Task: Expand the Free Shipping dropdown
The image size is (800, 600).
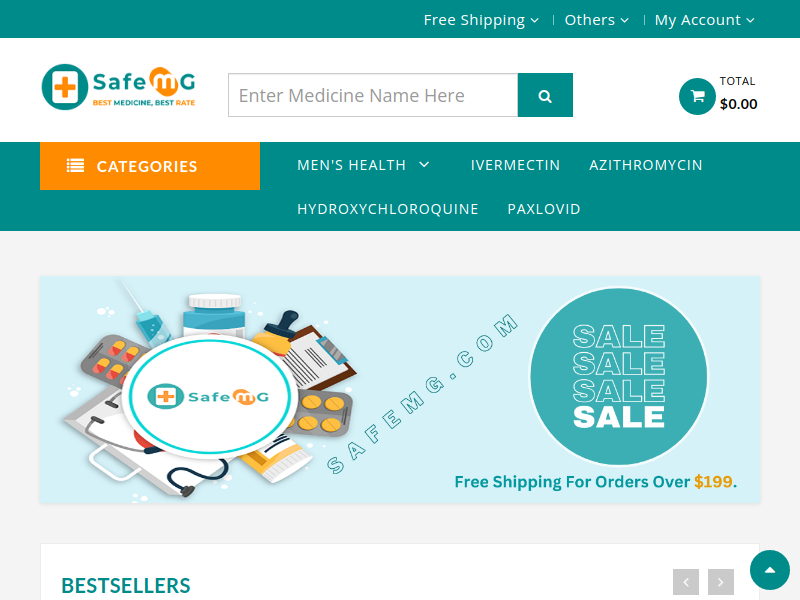Action: coord(481,20)
